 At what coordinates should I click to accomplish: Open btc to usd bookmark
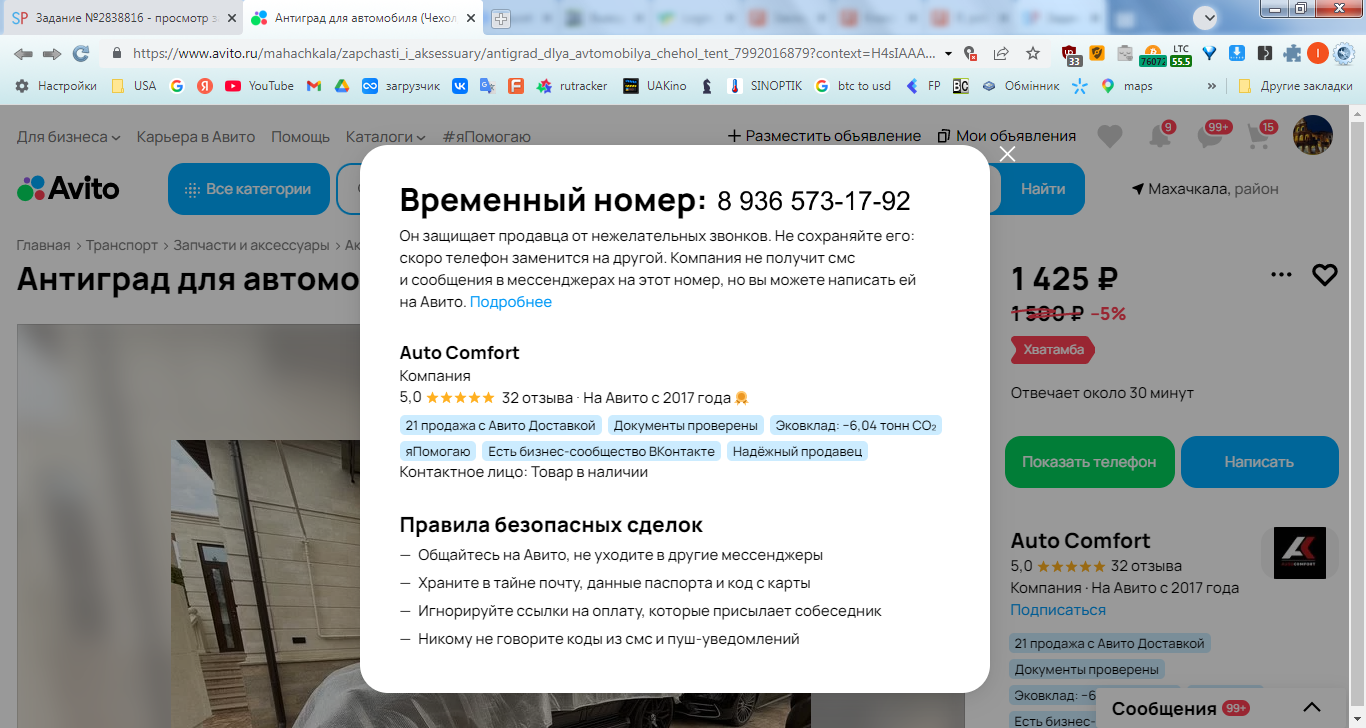pos(853,86)
